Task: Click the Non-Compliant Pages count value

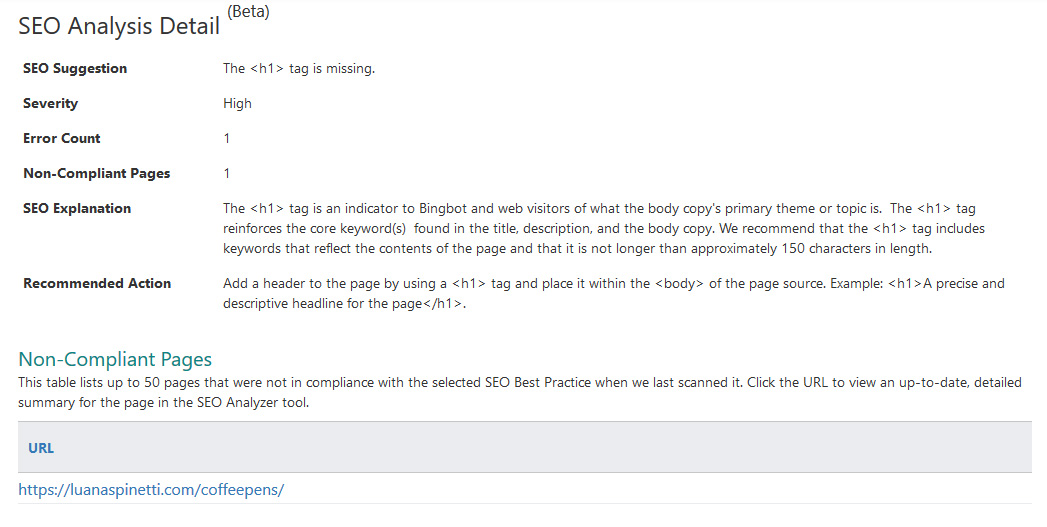Action: click(227, 174)
